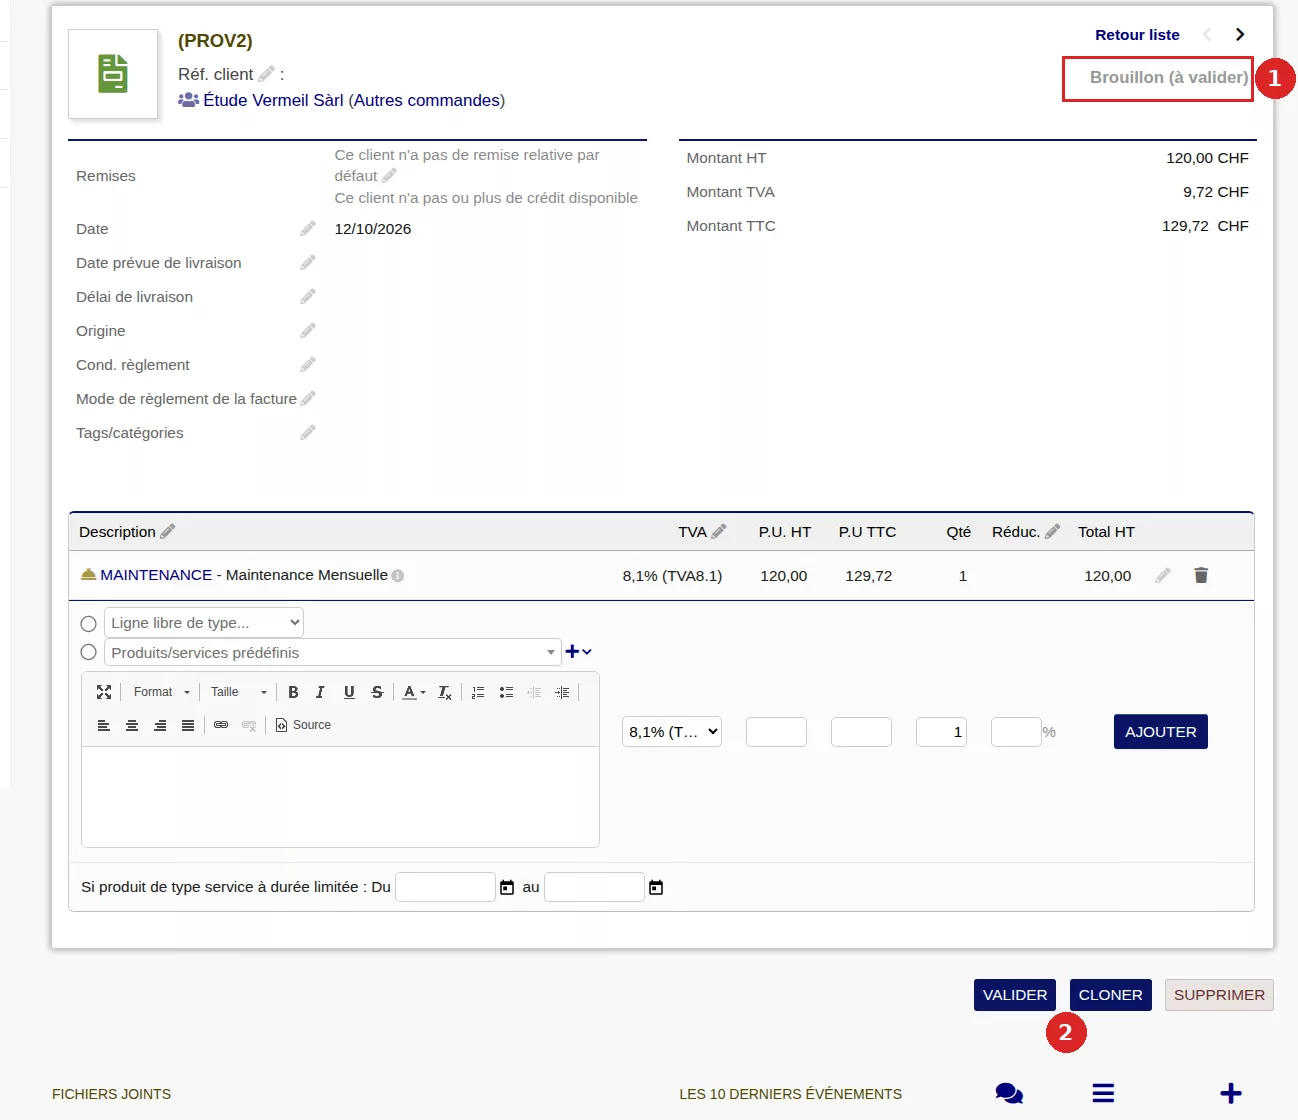Image resolution: width=1298 pixels, height=1120 pixels.
Task: Edit Délai de livraison pencil
Action: [308, 297]
